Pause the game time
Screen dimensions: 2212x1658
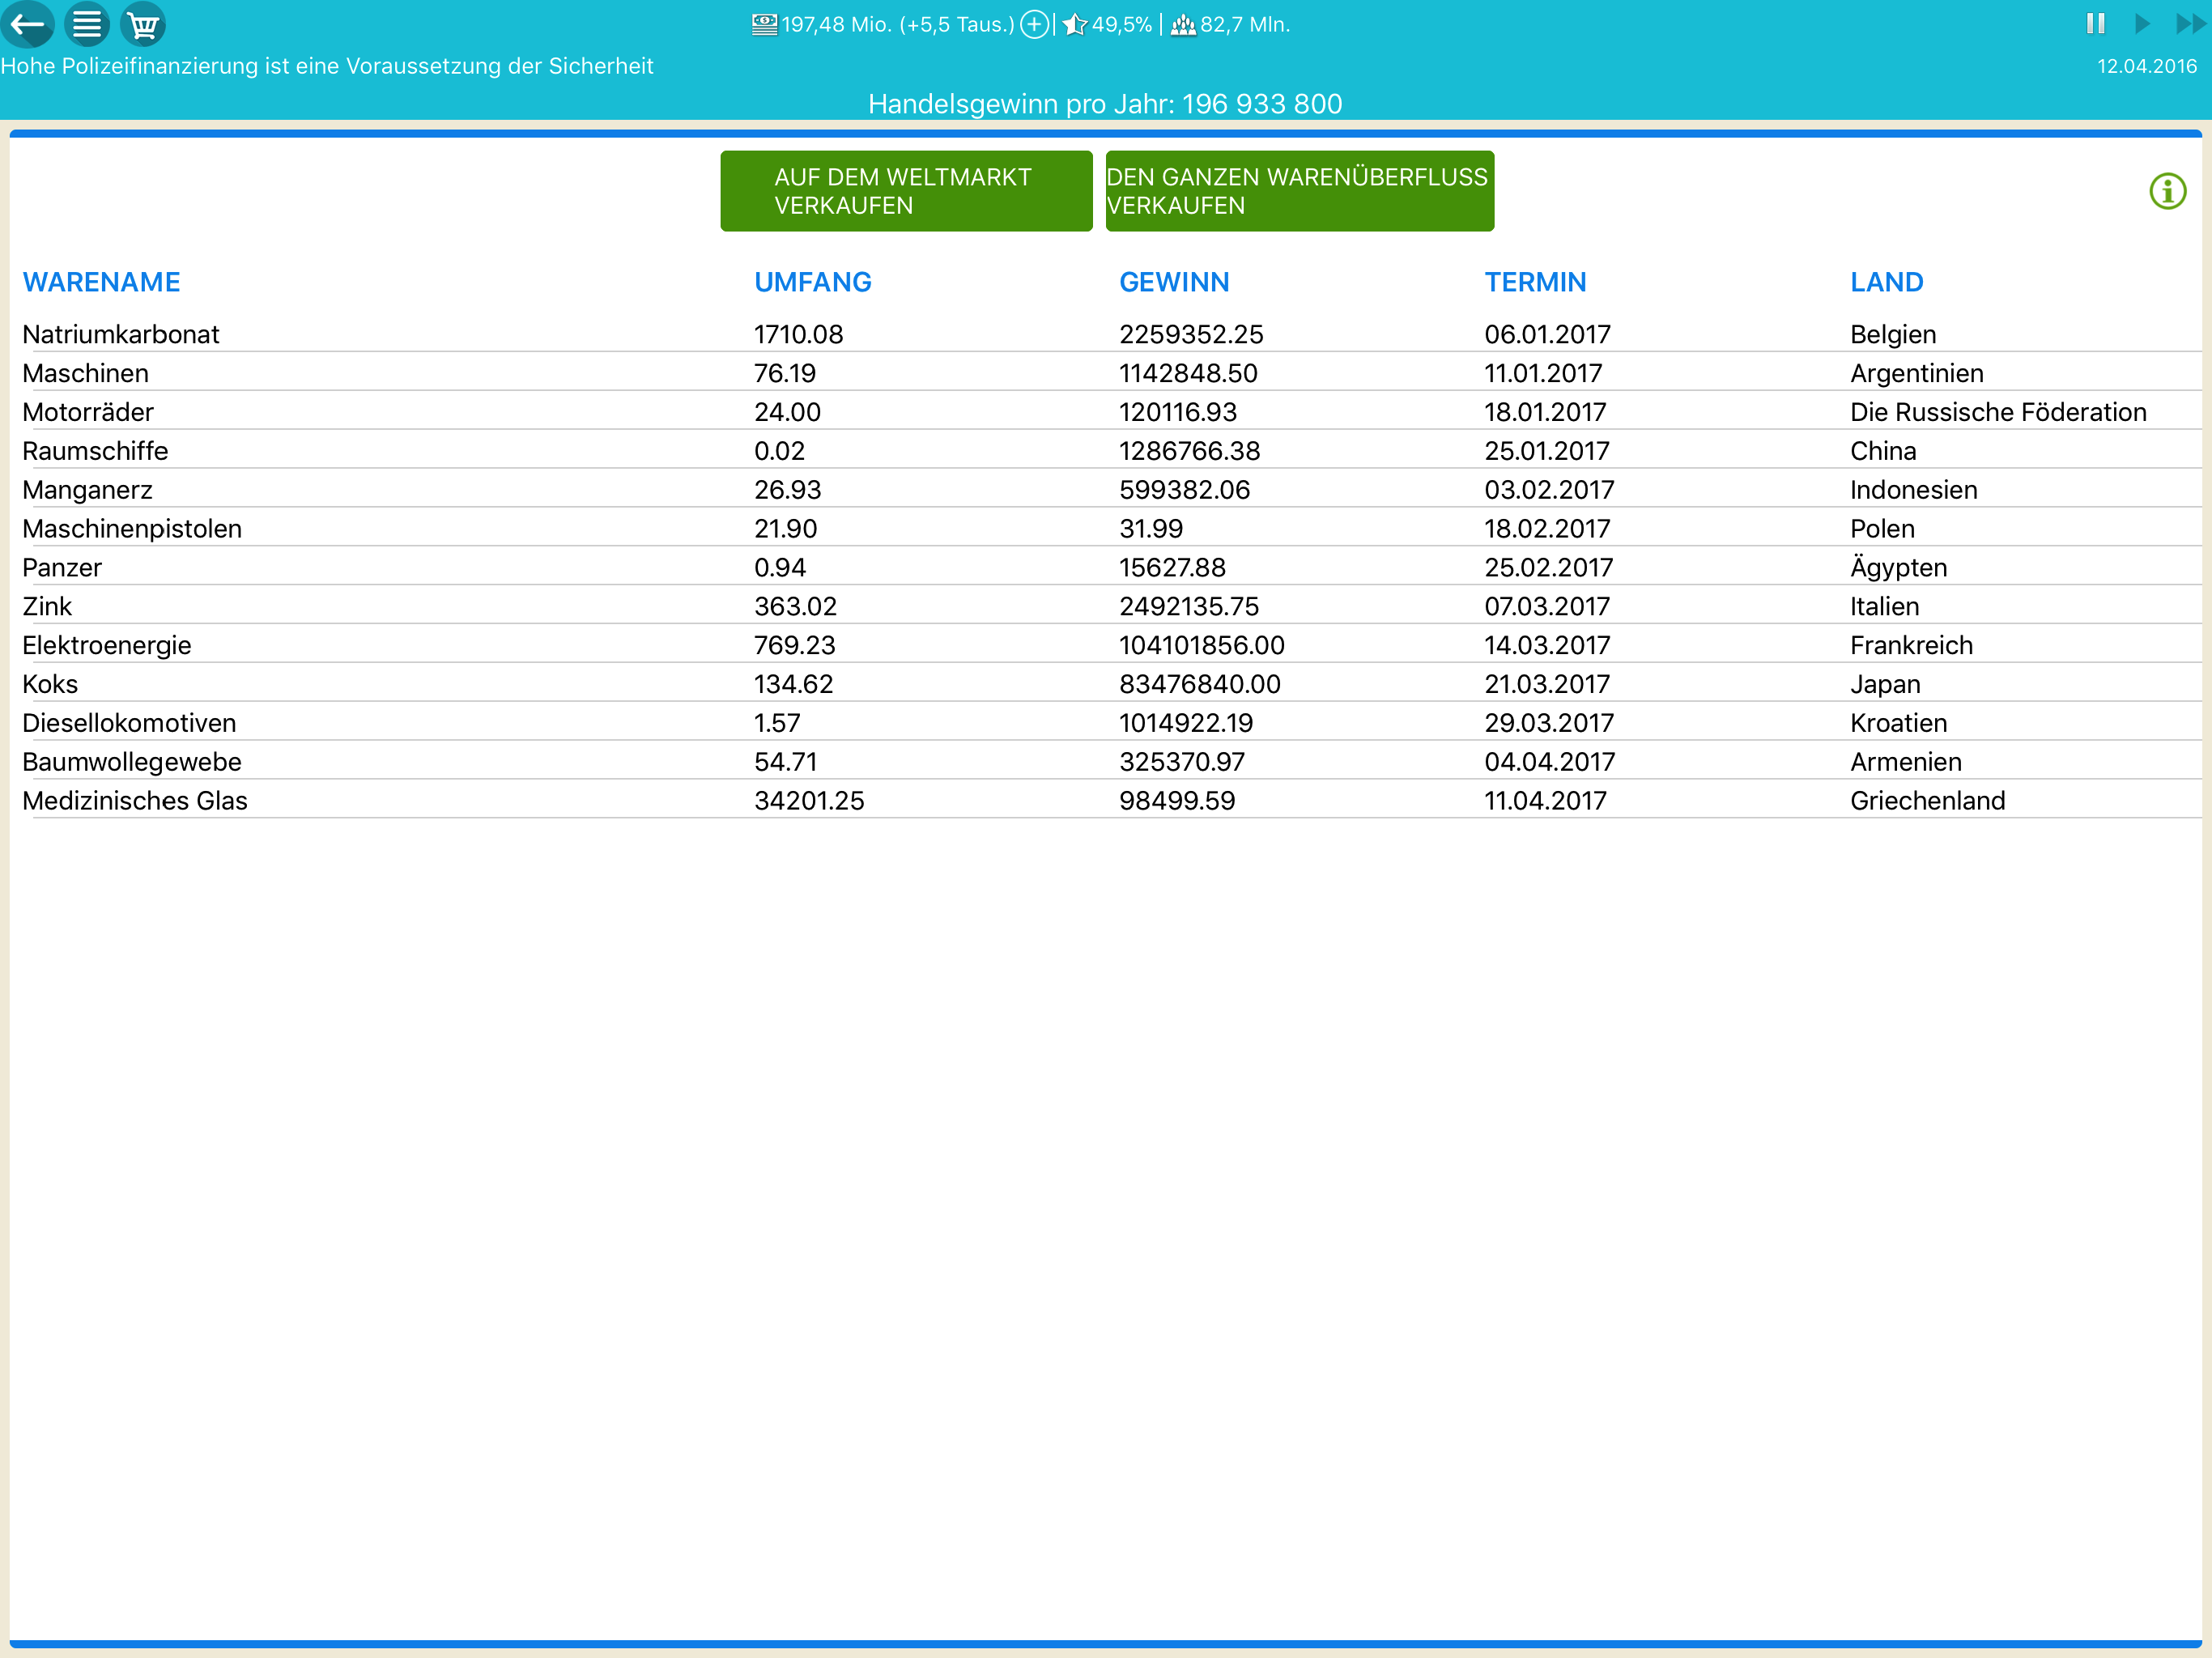(x=2096, y=24)
